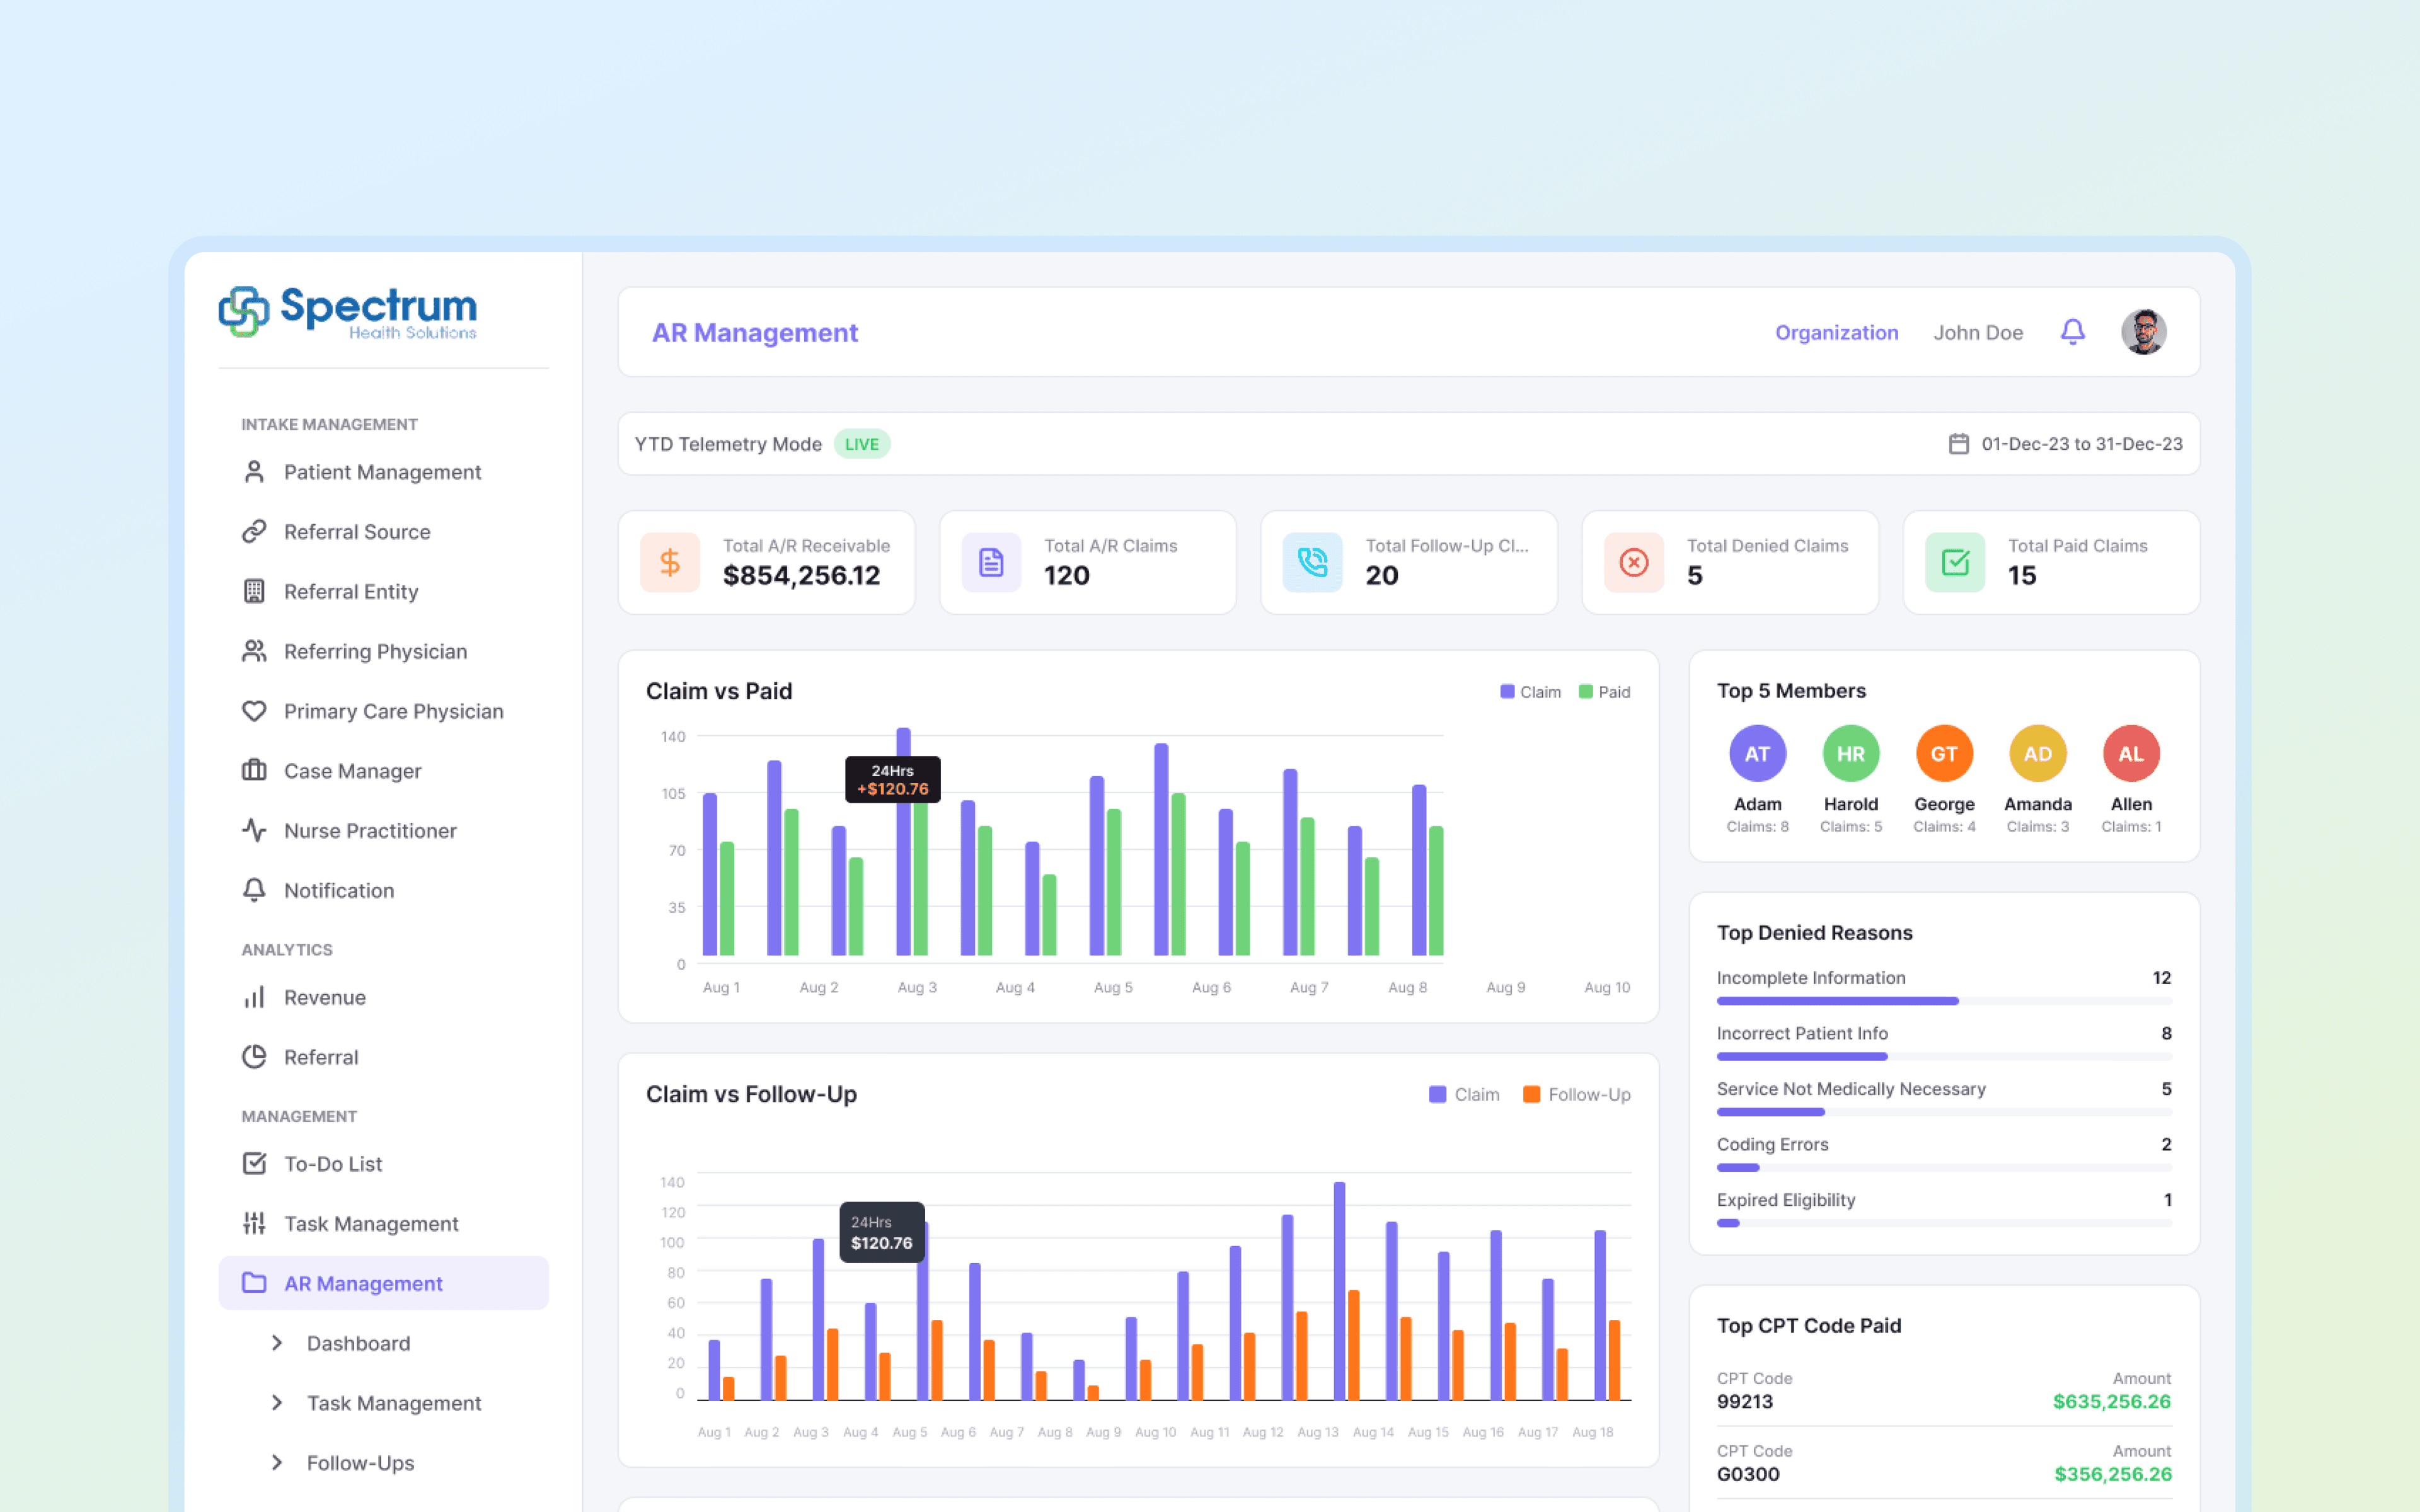This screenshot has width=2420, height=1512.
Task: Toggle Claim legend in Claim vs Paid
Action: tap(1530, 692)
